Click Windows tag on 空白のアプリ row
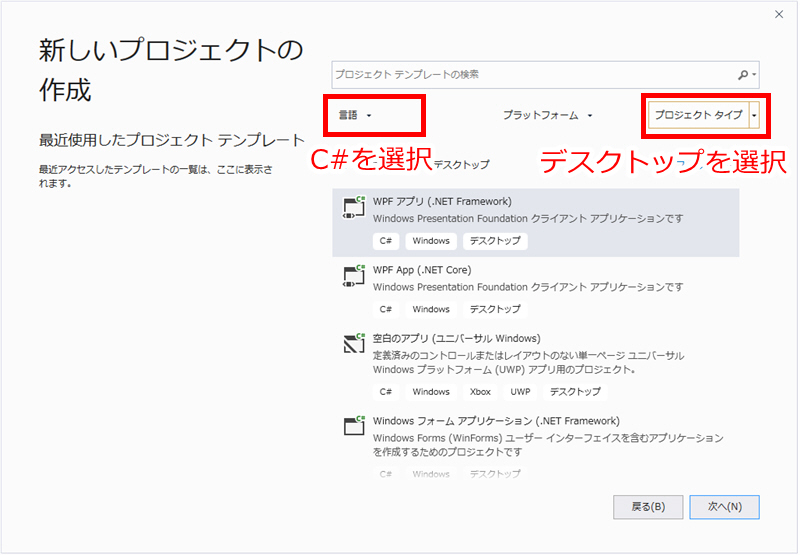 (431, 392)
